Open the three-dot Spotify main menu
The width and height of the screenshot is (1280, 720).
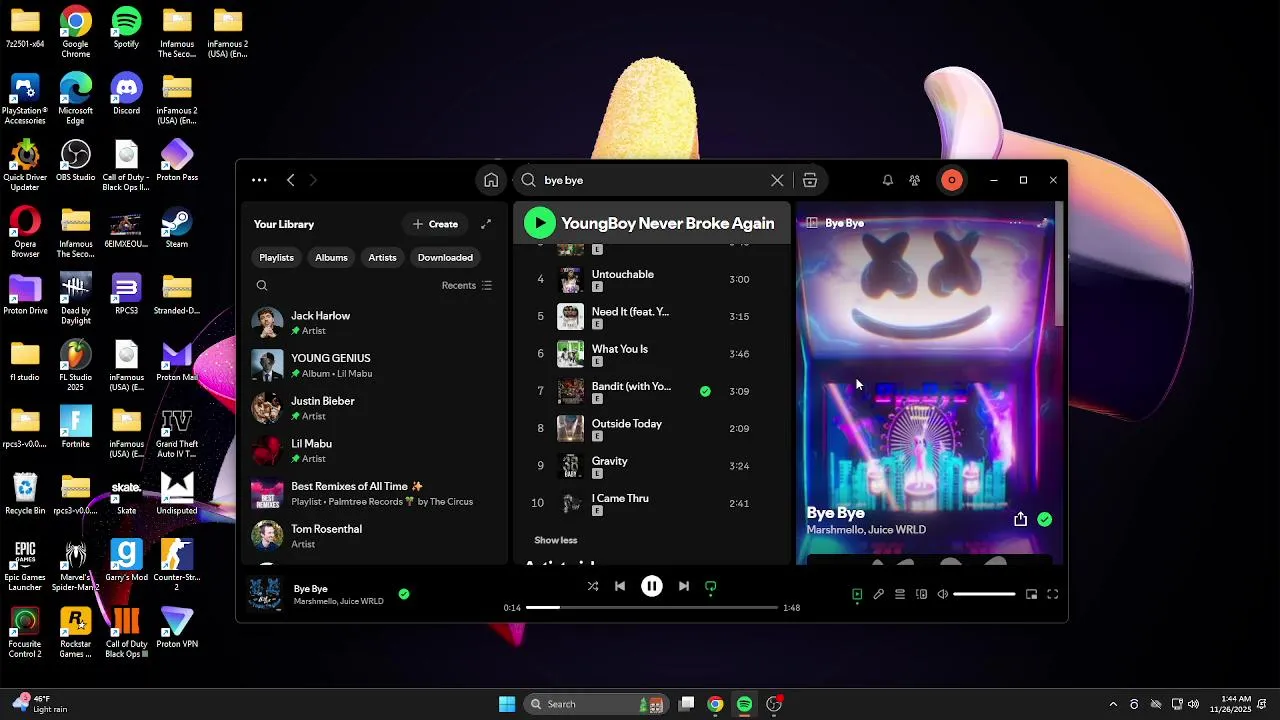259,181
